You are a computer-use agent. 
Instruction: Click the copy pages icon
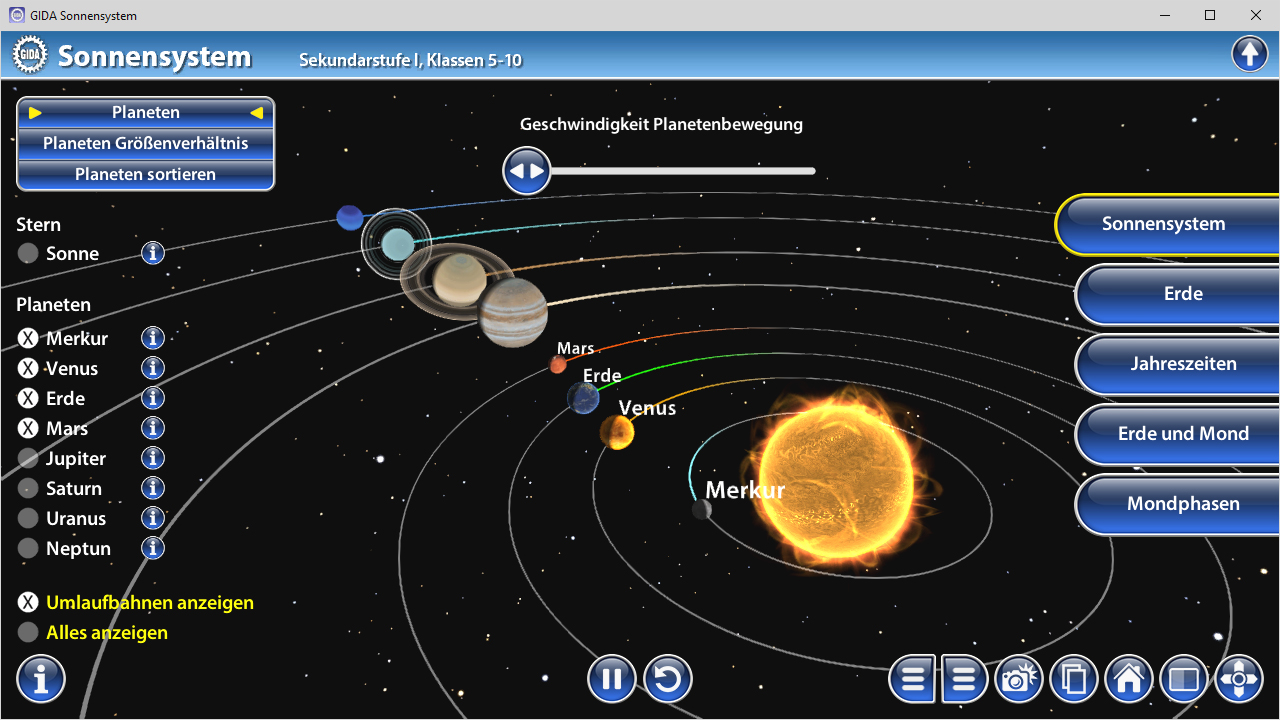1073,680
